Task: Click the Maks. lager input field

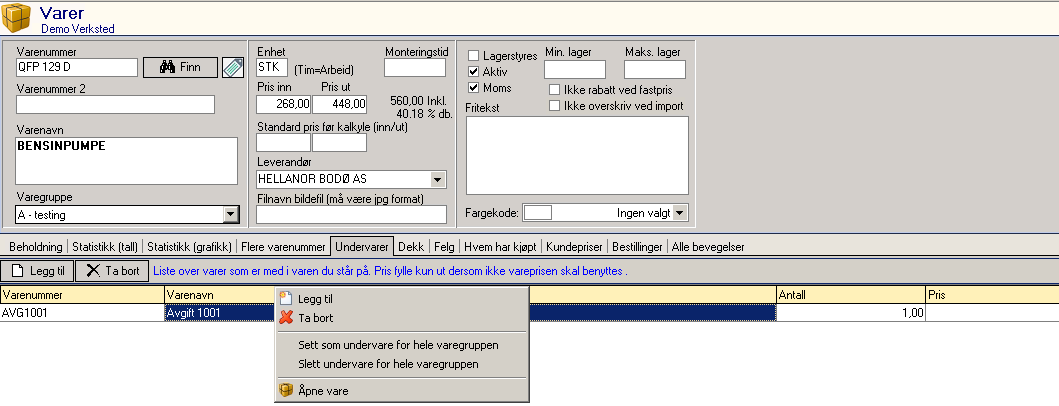Action: pyautogui.click(x=654, y=70)
